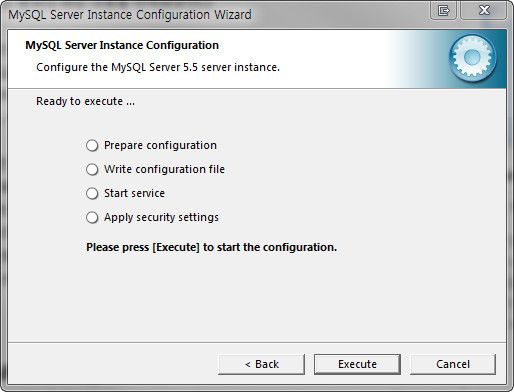The height and width of the screenshot is (392, 514).
Task: Close the Configuration Wizard window
Action: coord(484,10)
